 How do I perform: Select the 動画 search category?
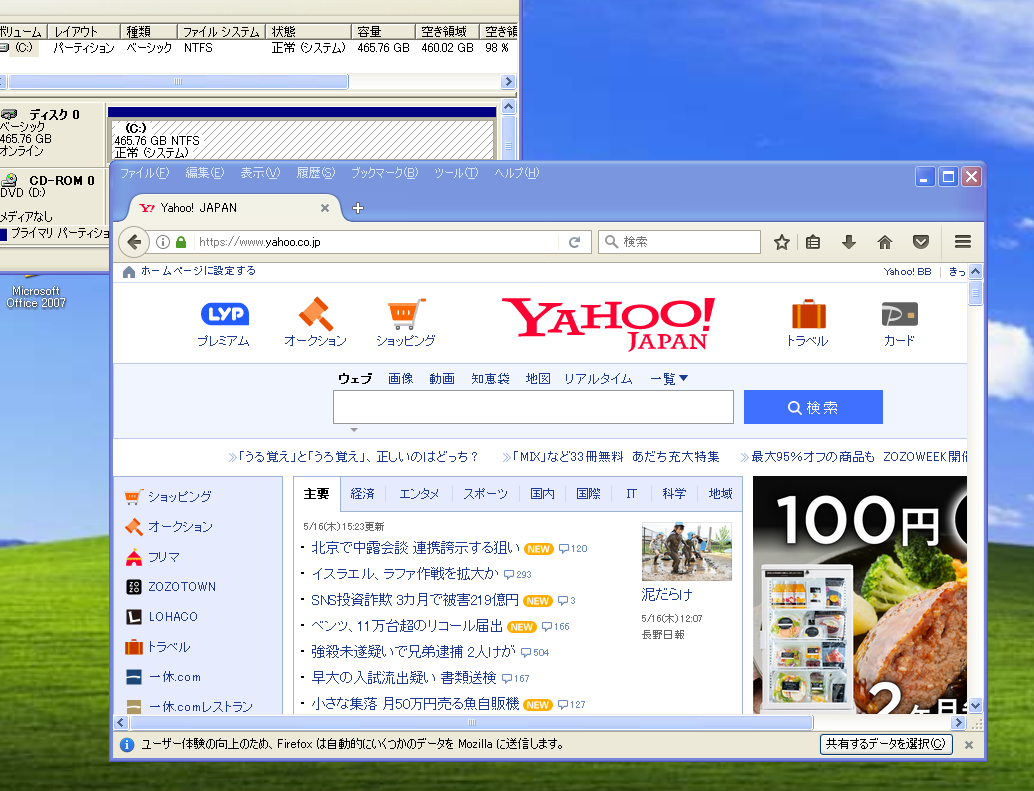tap(442, 378)
